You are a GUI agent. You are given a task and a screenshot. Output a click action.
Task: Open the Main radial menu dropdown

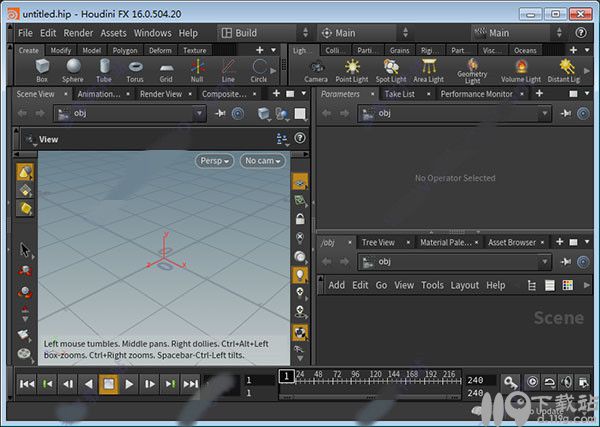coord(364,33)
